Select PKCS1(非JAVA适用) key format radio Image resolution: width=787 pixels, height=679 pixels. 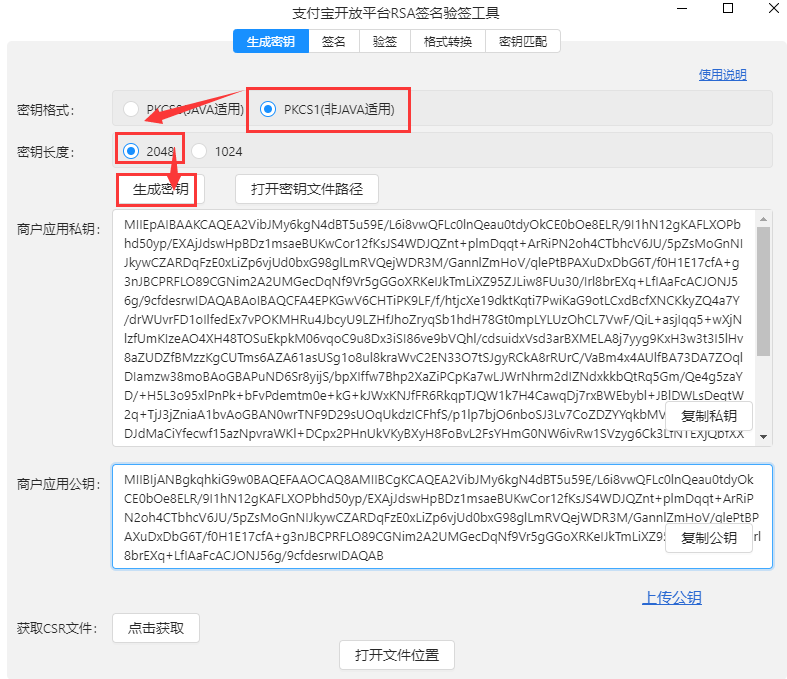tap(268, 109)
